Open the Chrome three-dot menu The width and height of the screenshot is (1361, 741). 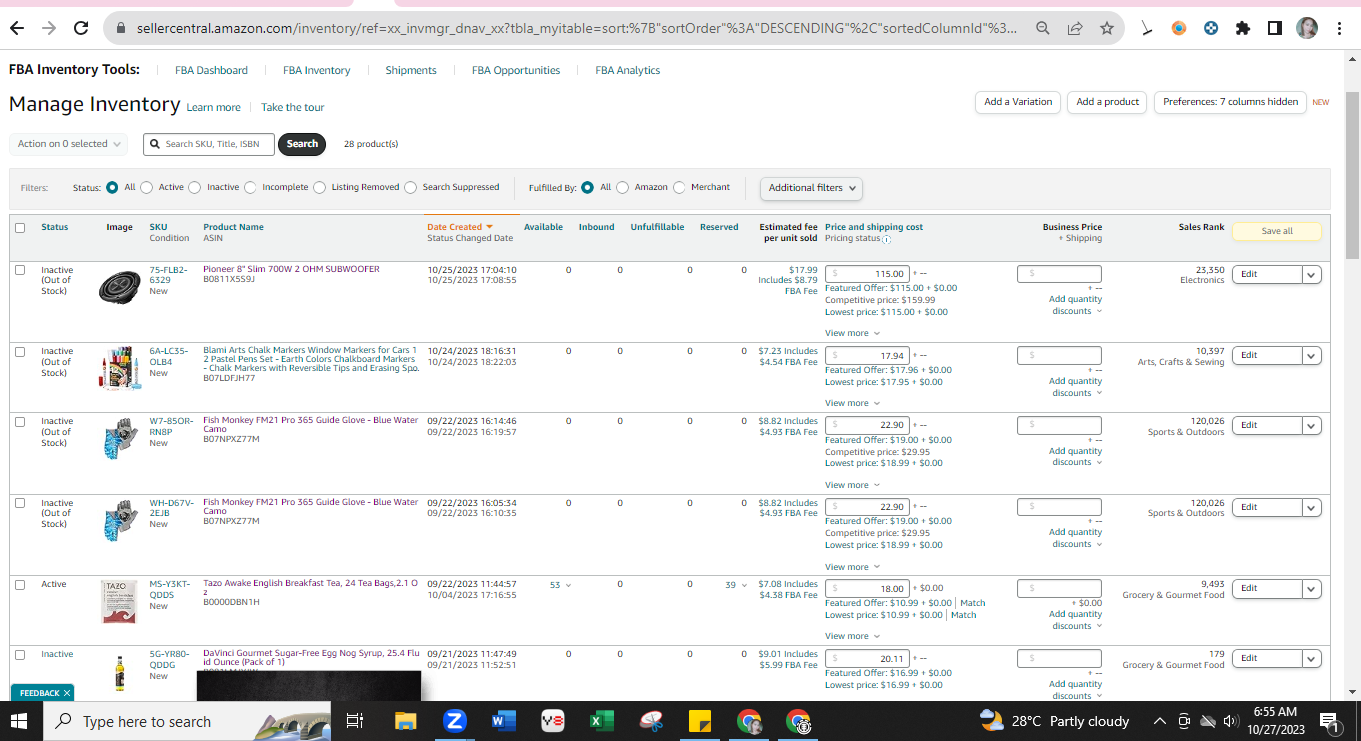click(x=1340, y=29)
